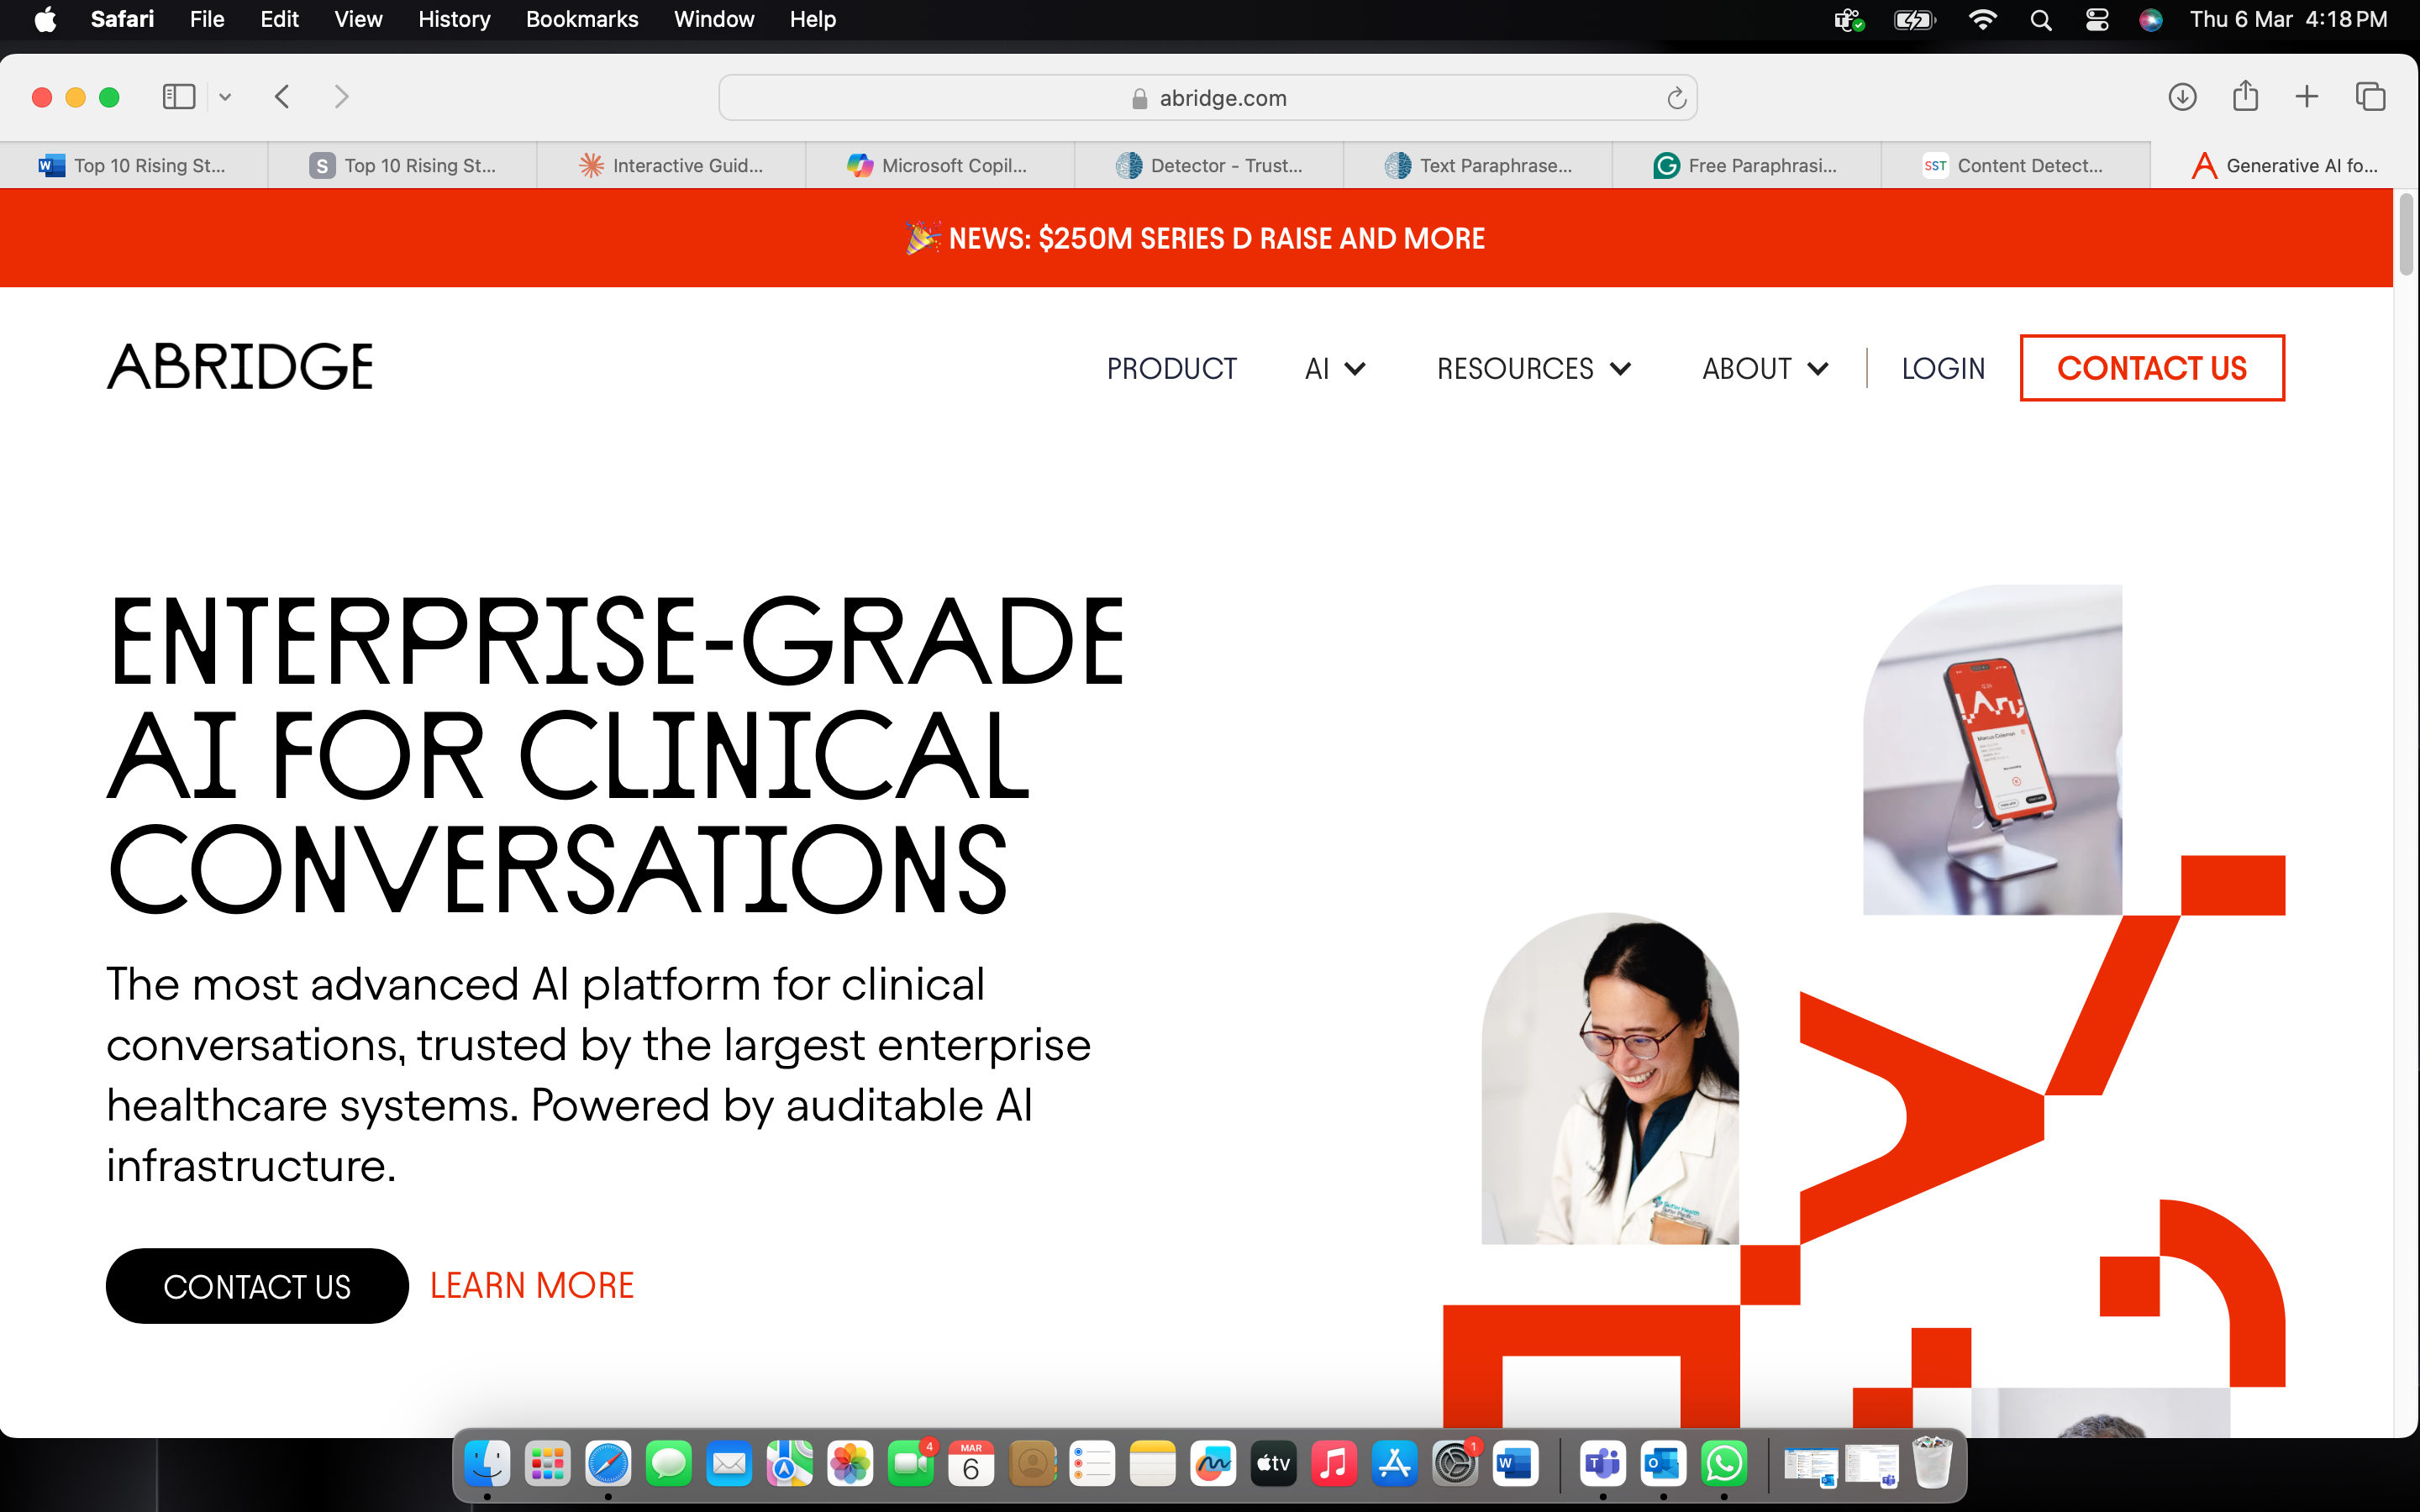Click the battery status icon
Image resolution: width=2420 pixels, height=1512 pixels.
(1915, 20)
